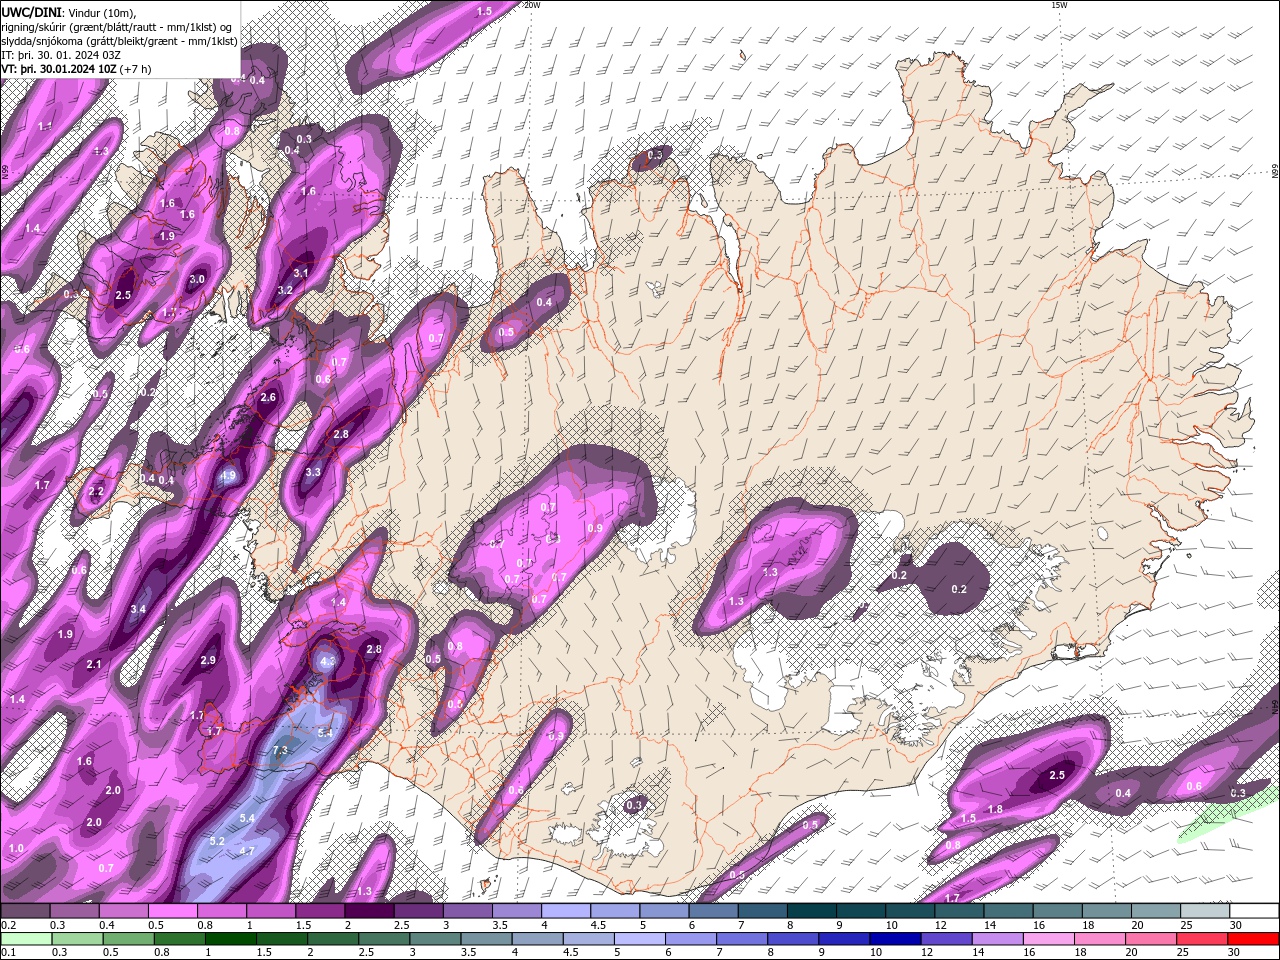The image size is (1280, 960).
Task: Click the bright red swatch at 30 in bottom legend
Action: (x=1253, y=938)
